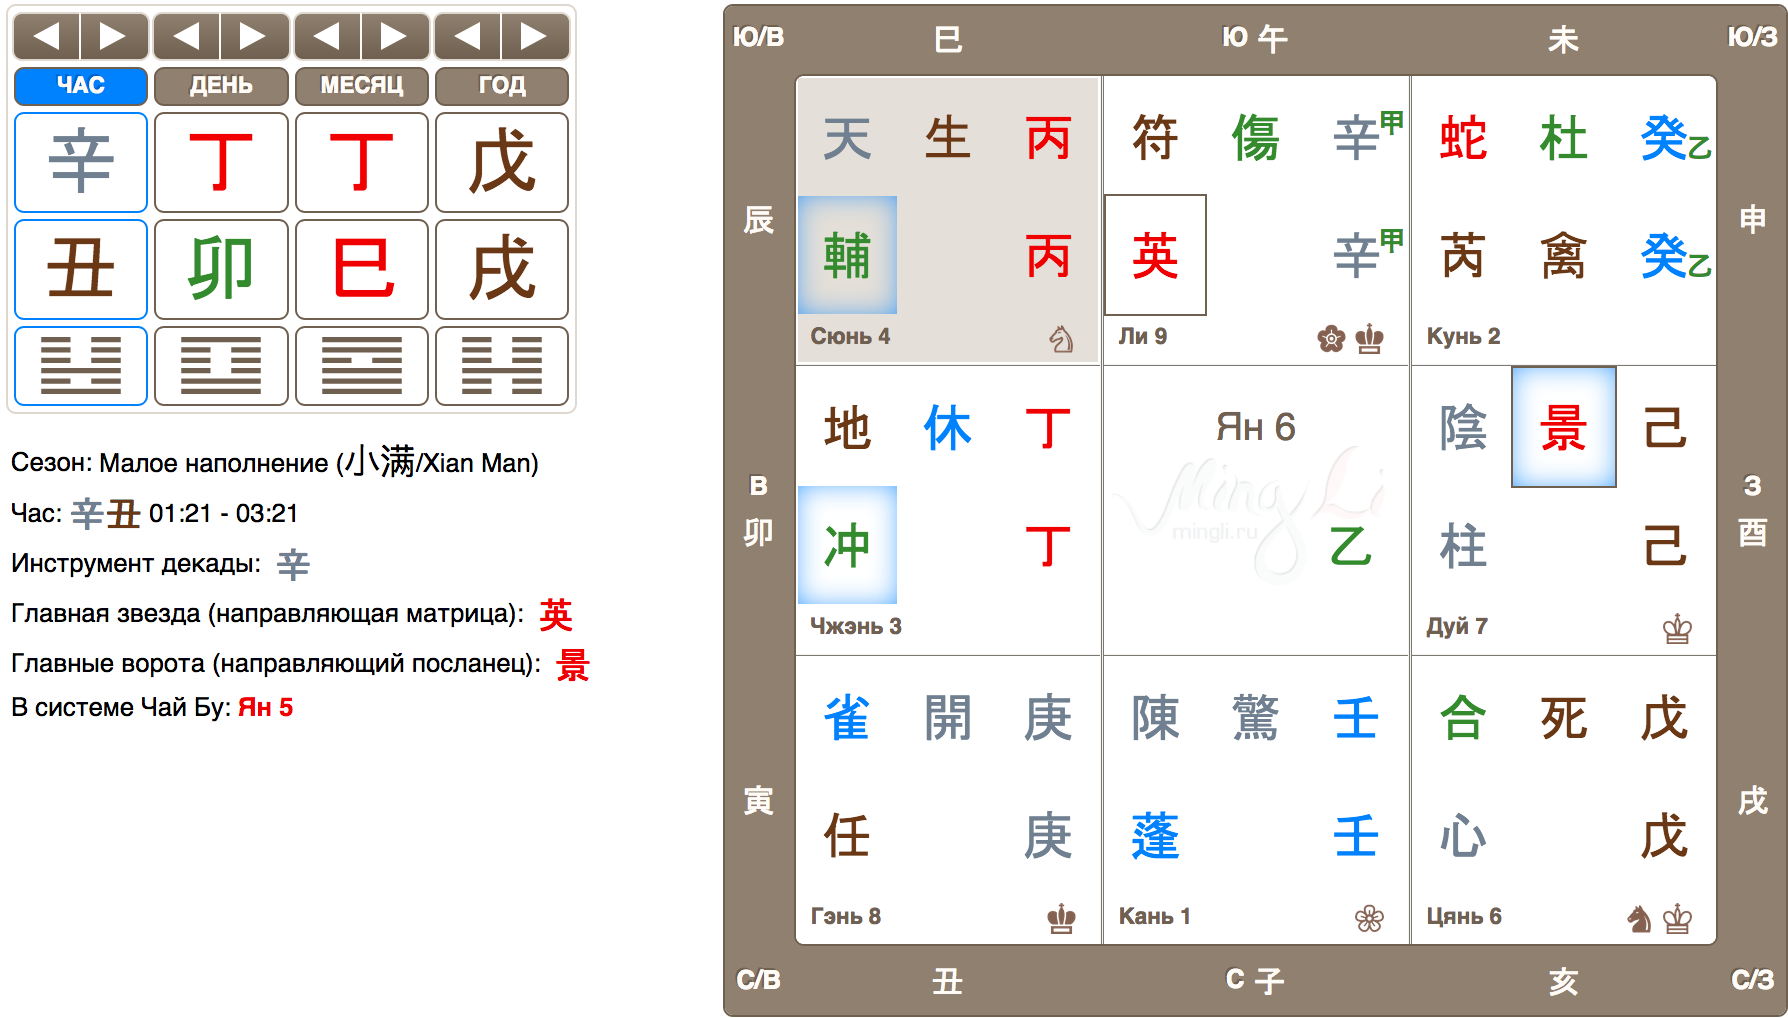Step hour backward with left arrow above ЧАС
The height and width of the screenshot is (1018, 1788).
click(x=47, y=37)
